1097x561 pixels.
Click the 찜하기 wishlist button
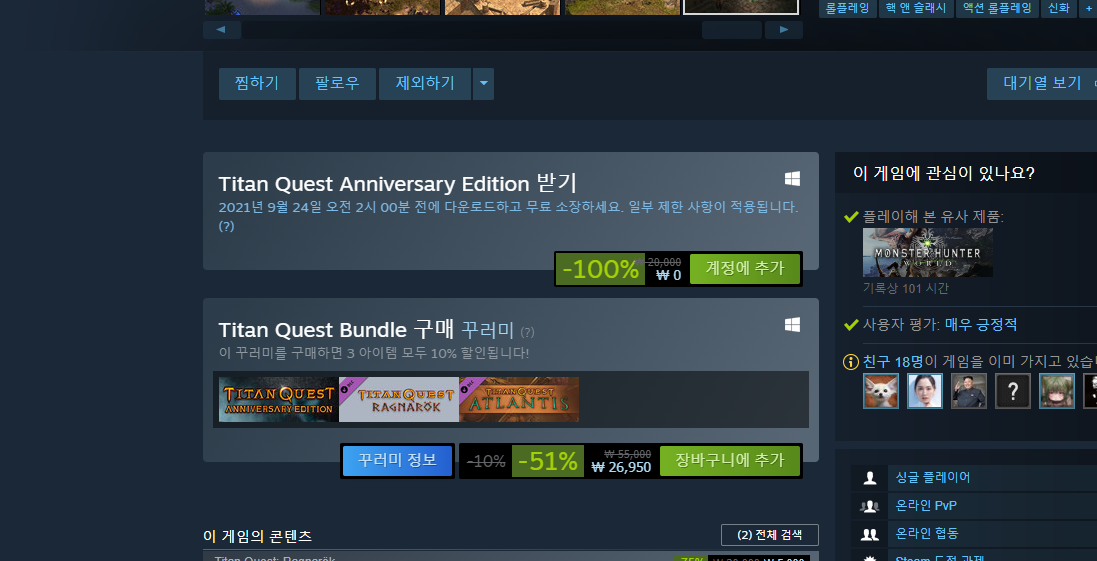(257, 84)
